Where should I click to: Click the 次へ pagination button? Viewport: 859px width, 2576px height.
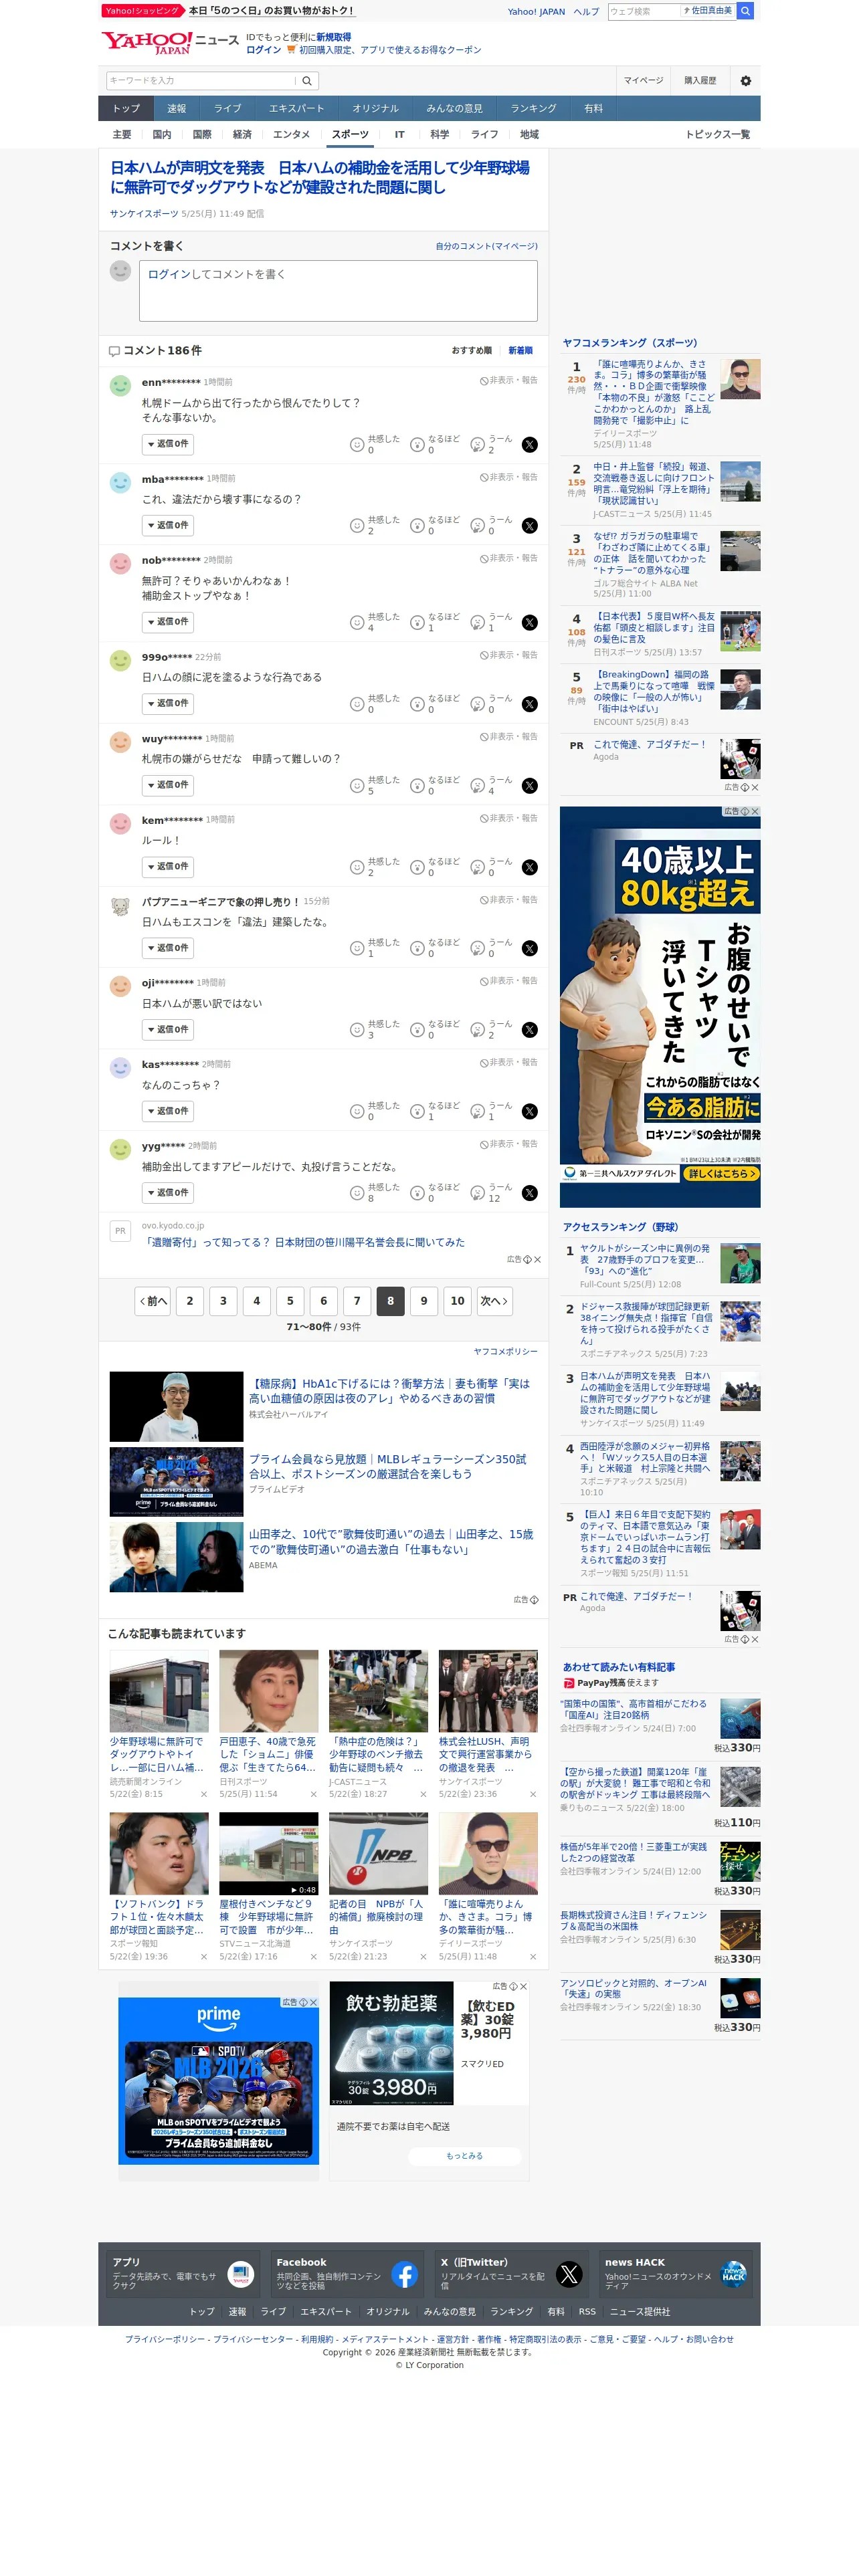click(494, 1301)
